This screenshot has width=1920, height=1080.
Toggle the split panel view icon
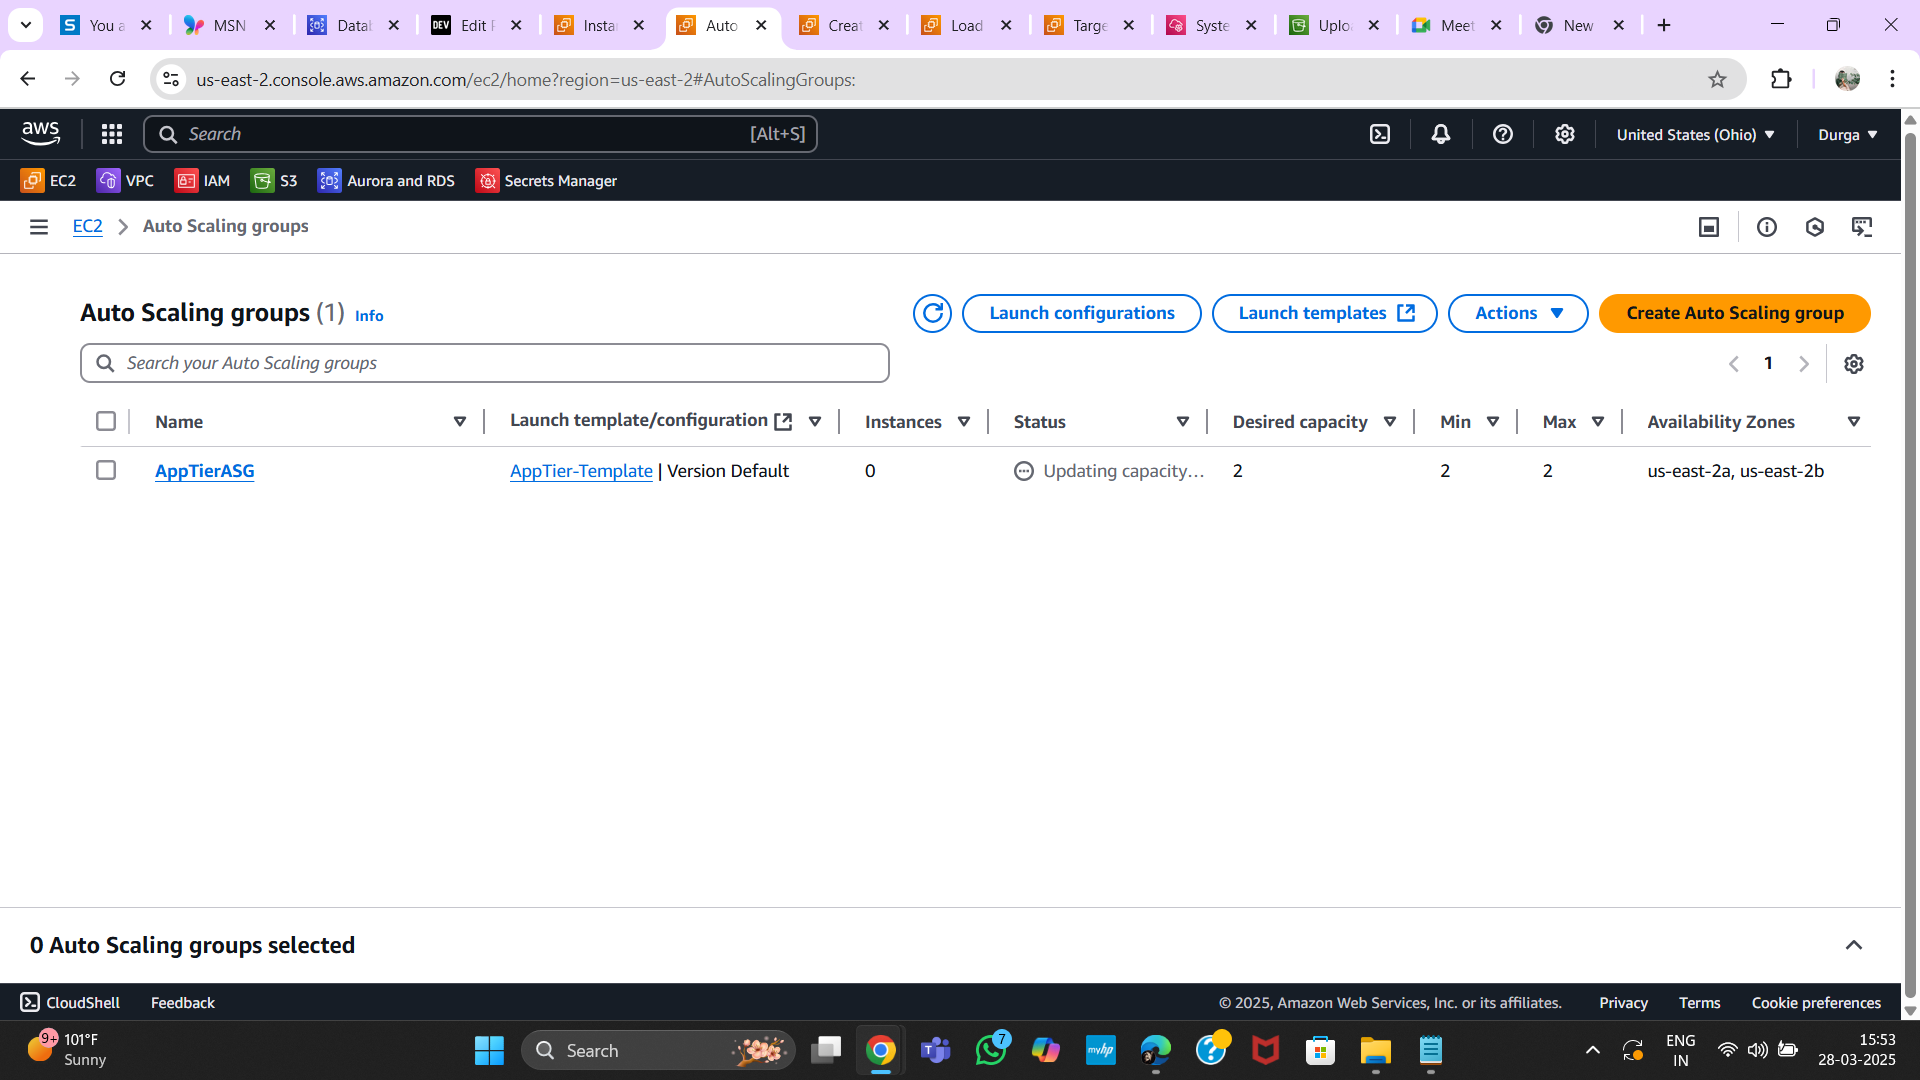[x=1709, y=227]
